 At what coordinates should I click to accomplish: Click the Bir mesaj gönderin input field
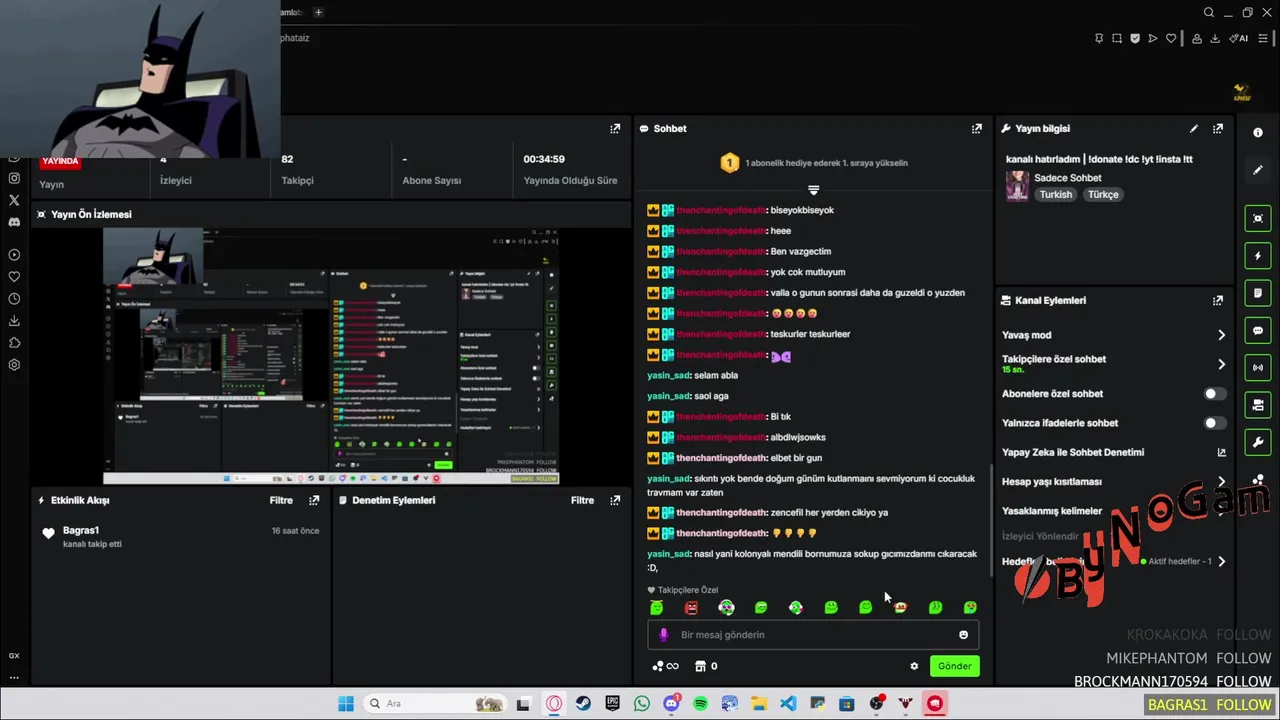coord(813,635)
